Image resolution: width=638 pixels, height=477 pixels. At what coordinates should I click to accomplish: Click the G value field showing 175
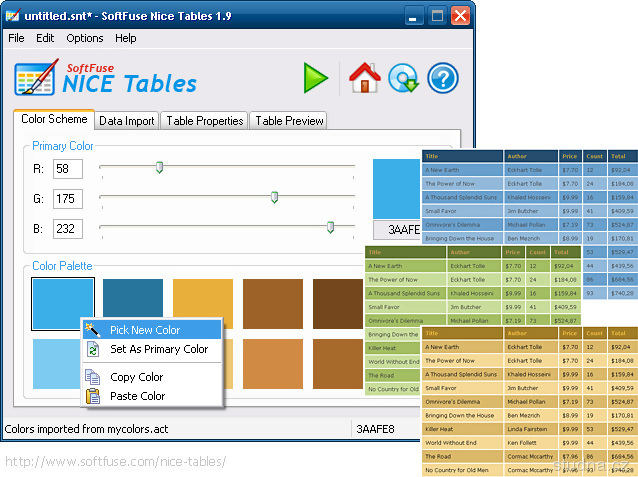pos(68,199)
